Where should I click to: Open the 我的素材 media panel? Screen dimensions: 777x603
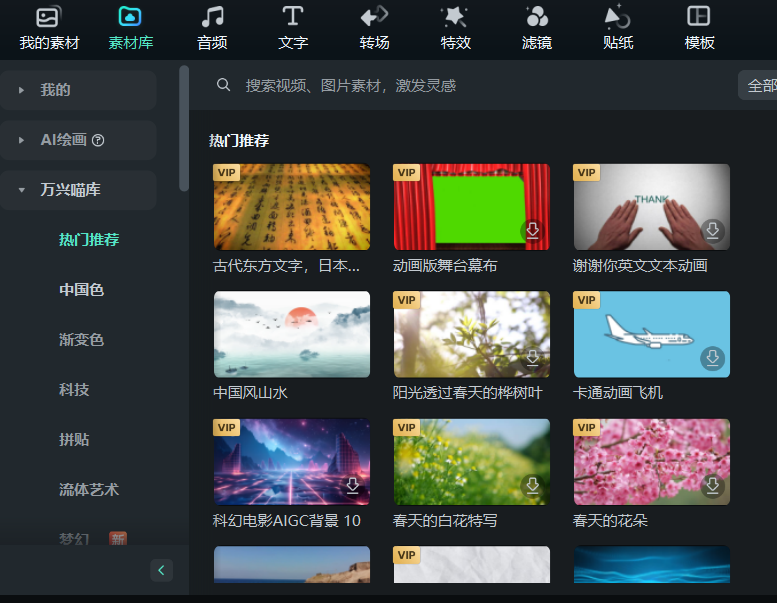pyautogui.click(x=49, y=28)
